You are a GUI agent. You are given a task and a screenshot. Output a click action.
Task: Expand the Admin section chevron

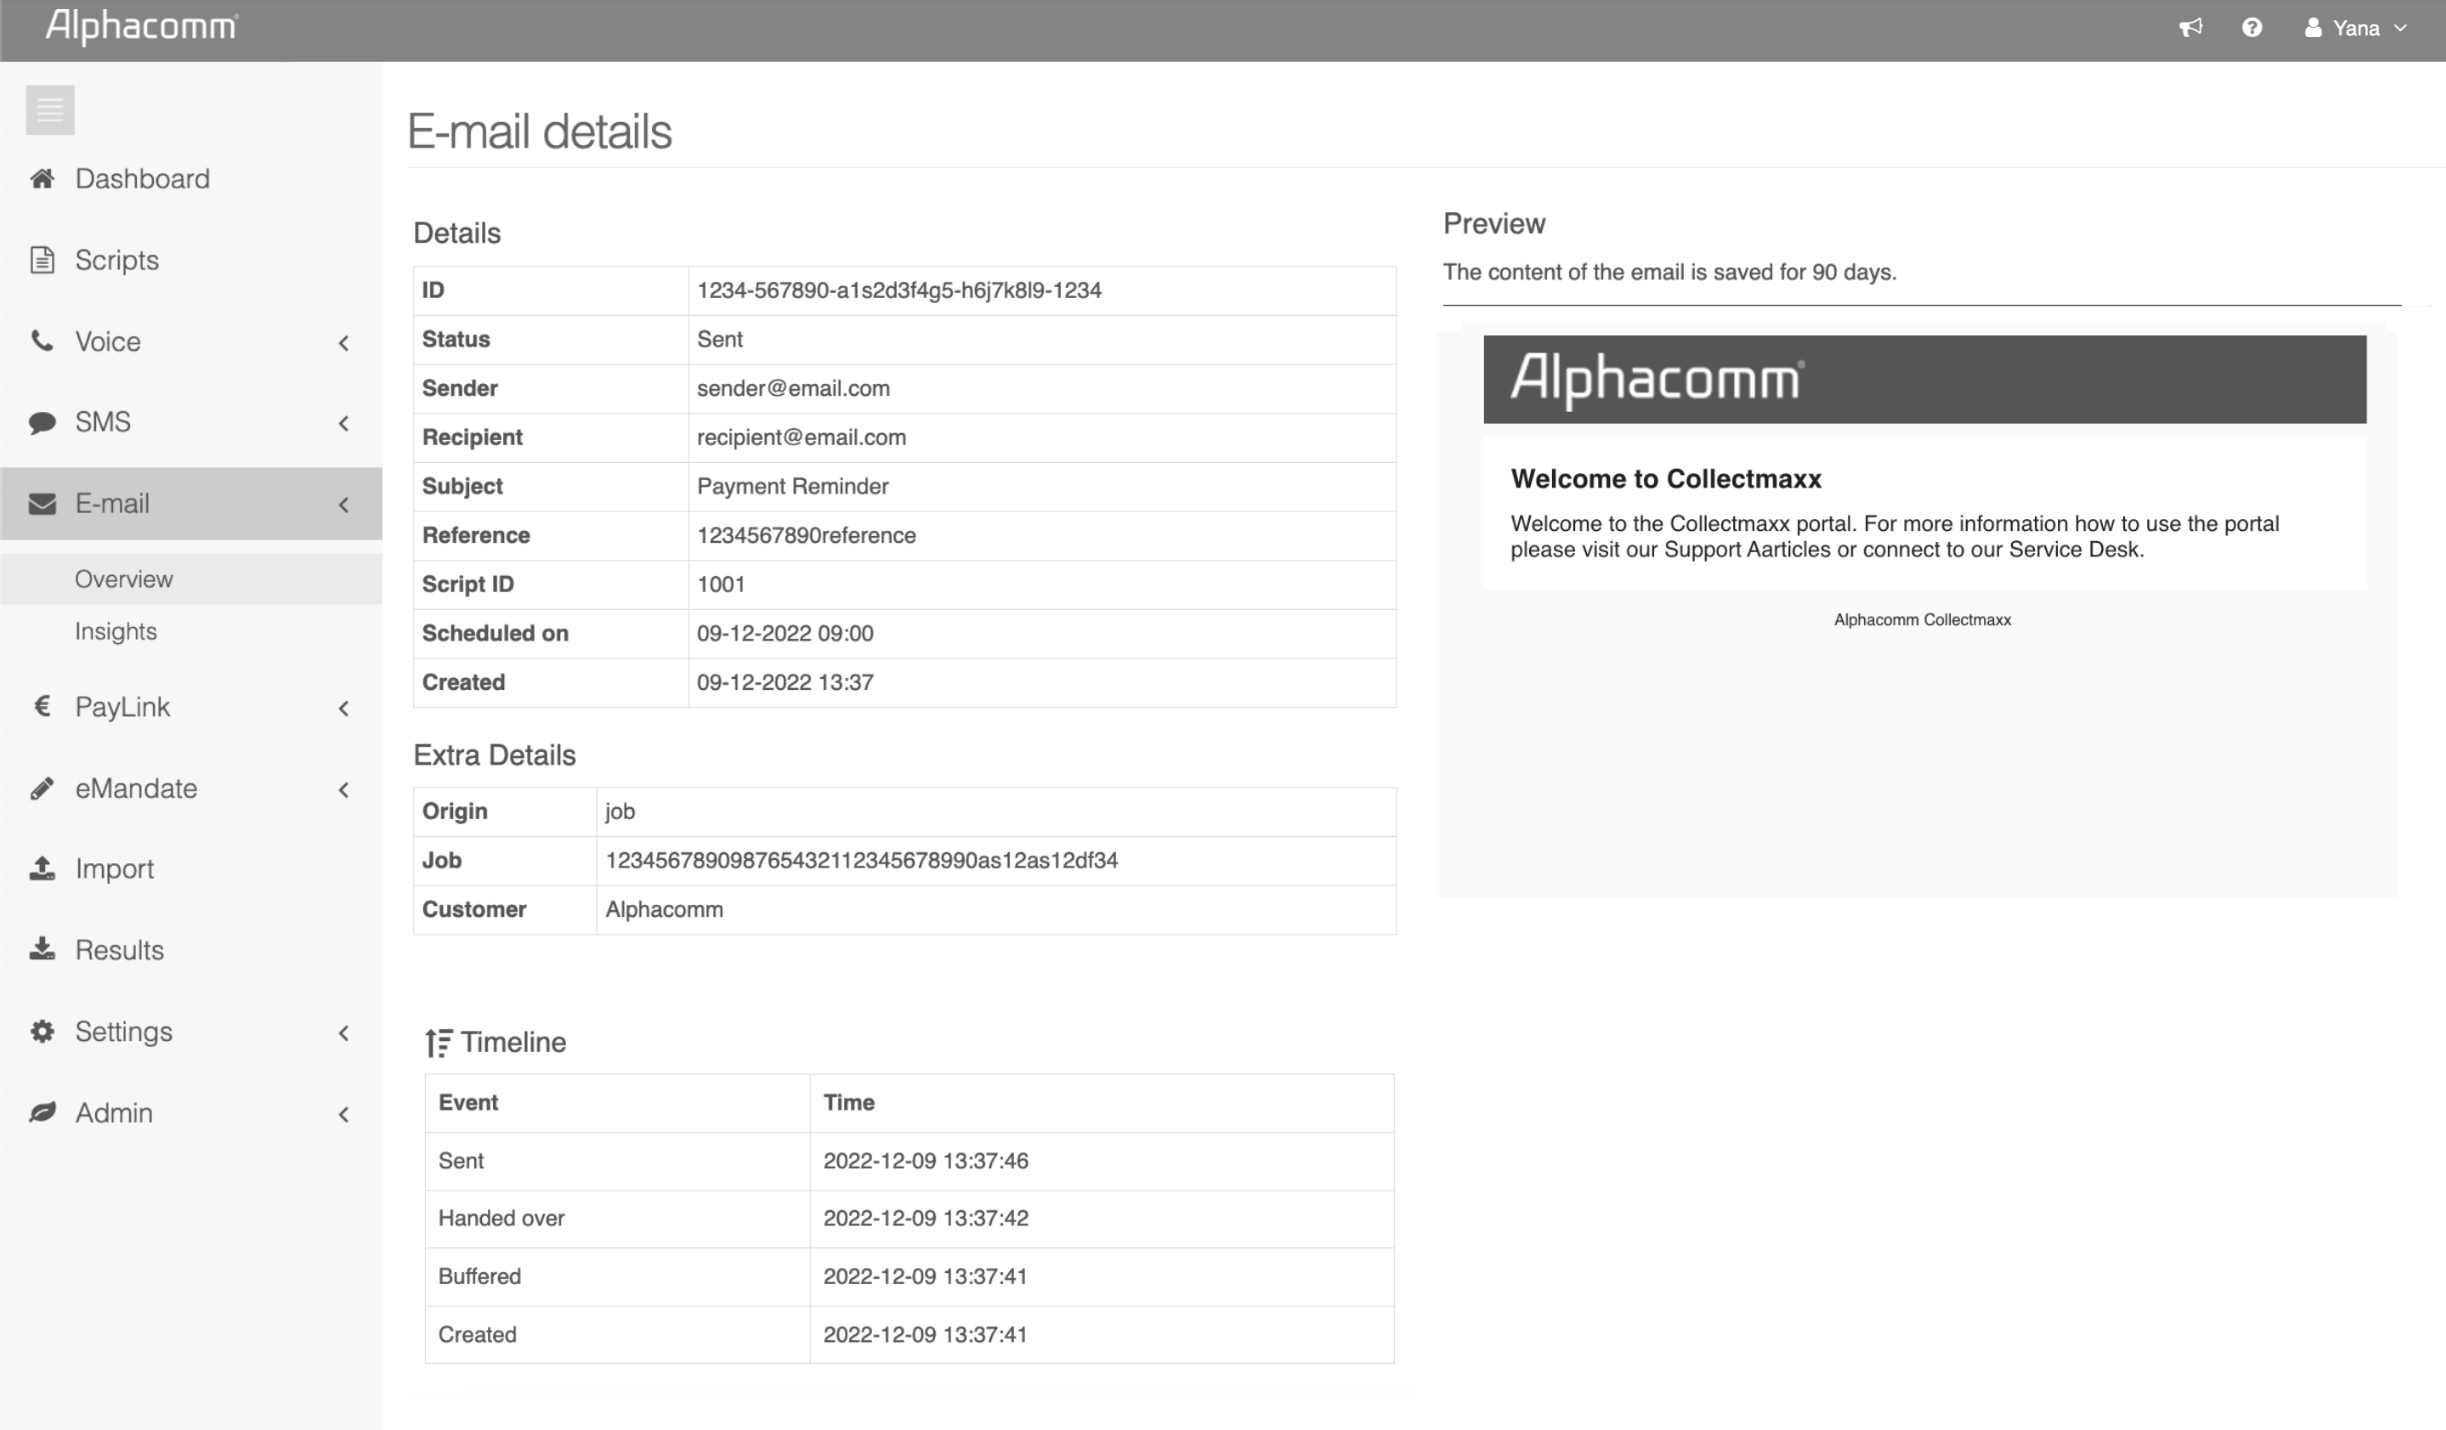pos(344,1114)
